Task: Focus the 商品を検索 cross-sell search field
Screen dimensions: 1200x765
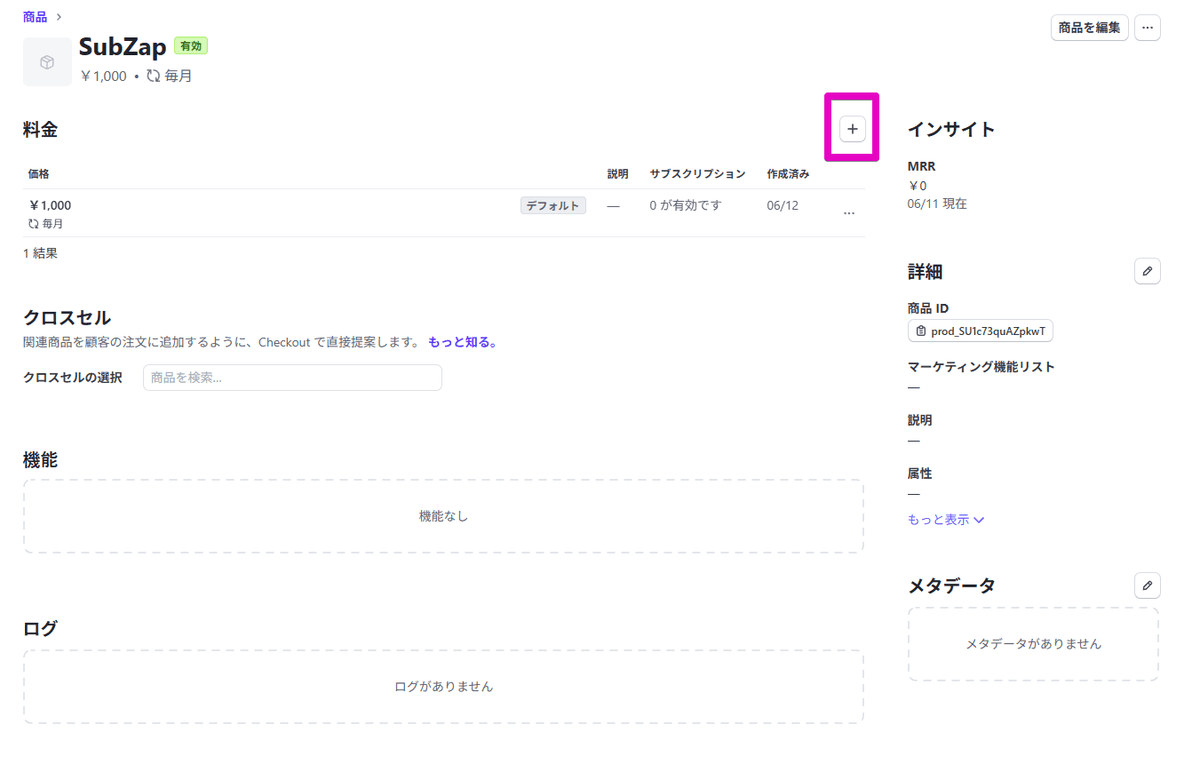Action: click(292, 377)
